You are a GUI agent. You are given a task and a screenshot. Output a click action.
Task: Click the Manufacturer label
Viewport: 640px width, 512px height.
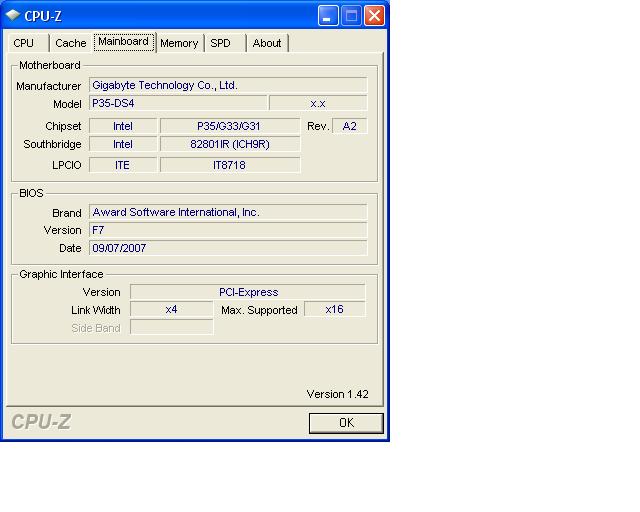[x=49, y=86]
